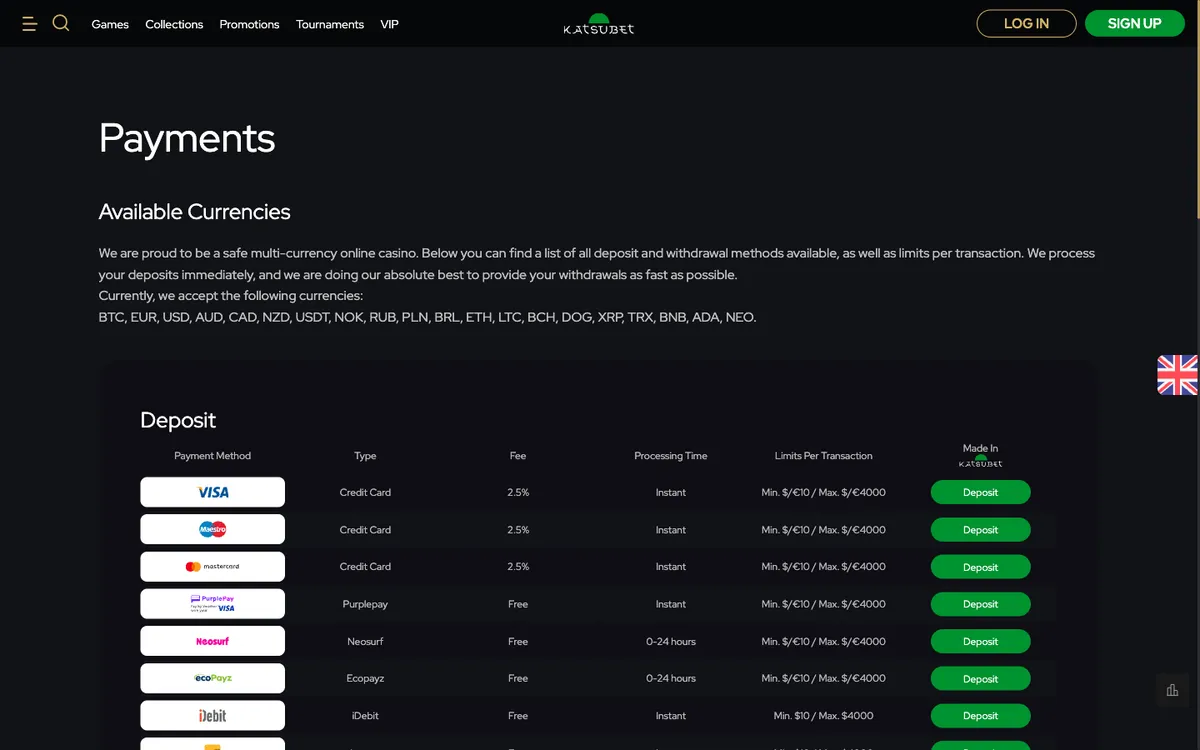Click the small KatsuBet logo under Made In

(981, 462)
